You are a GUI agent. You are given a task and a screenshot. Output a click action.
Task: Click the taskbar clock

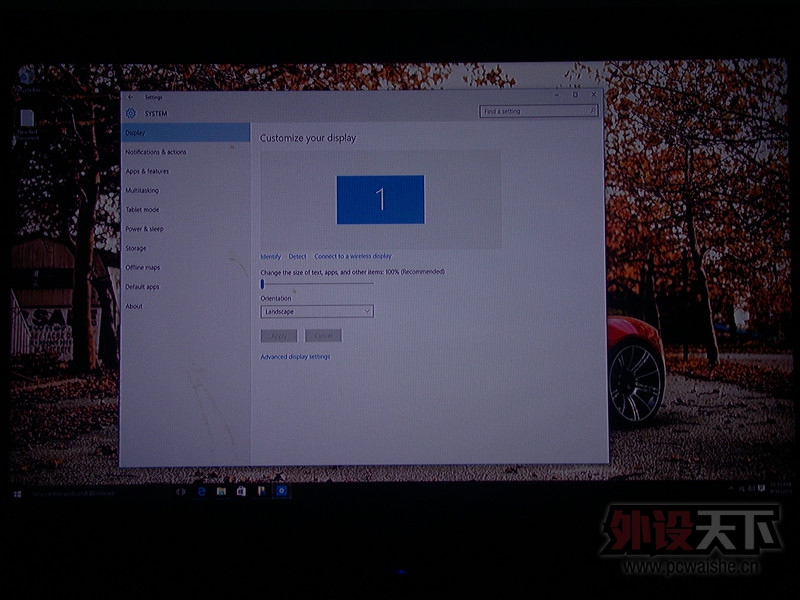[780, 487]
